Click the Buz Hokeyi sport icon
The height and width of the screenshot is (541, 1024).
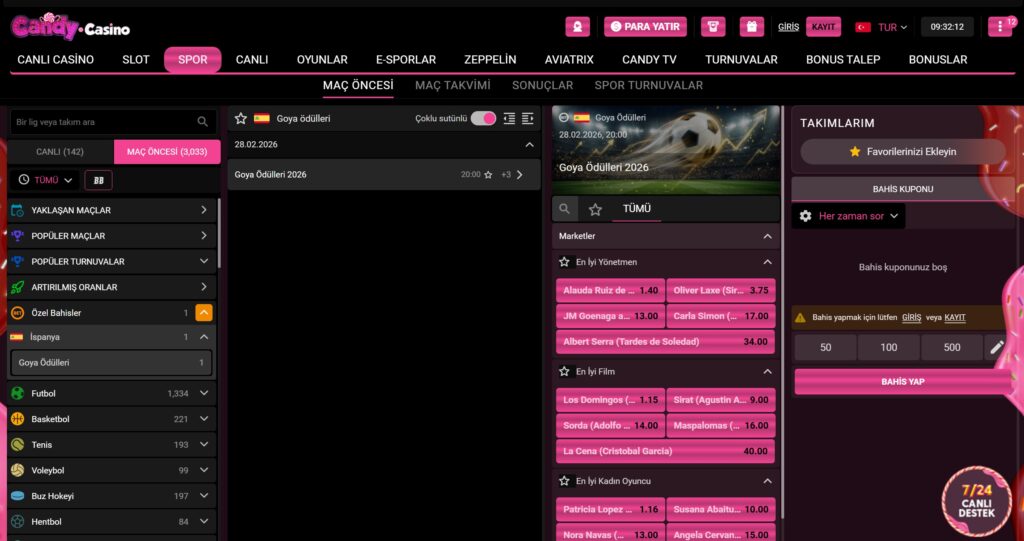[18, 496]
